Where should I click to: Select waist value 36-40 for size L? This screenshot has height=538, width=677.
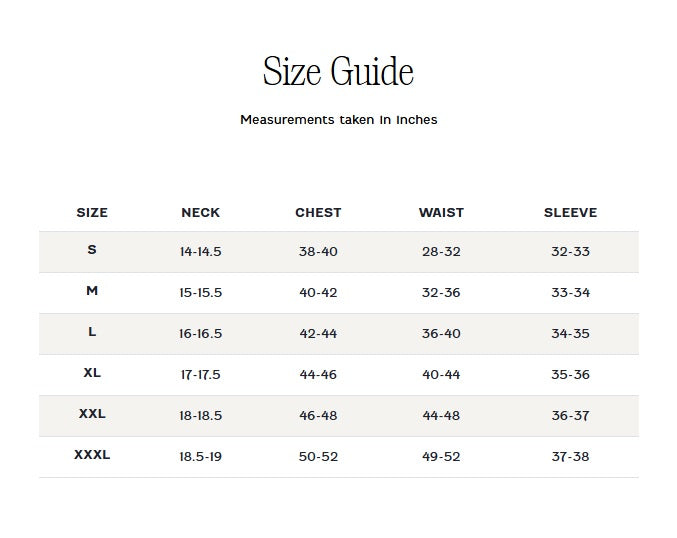tap(441, 334)
